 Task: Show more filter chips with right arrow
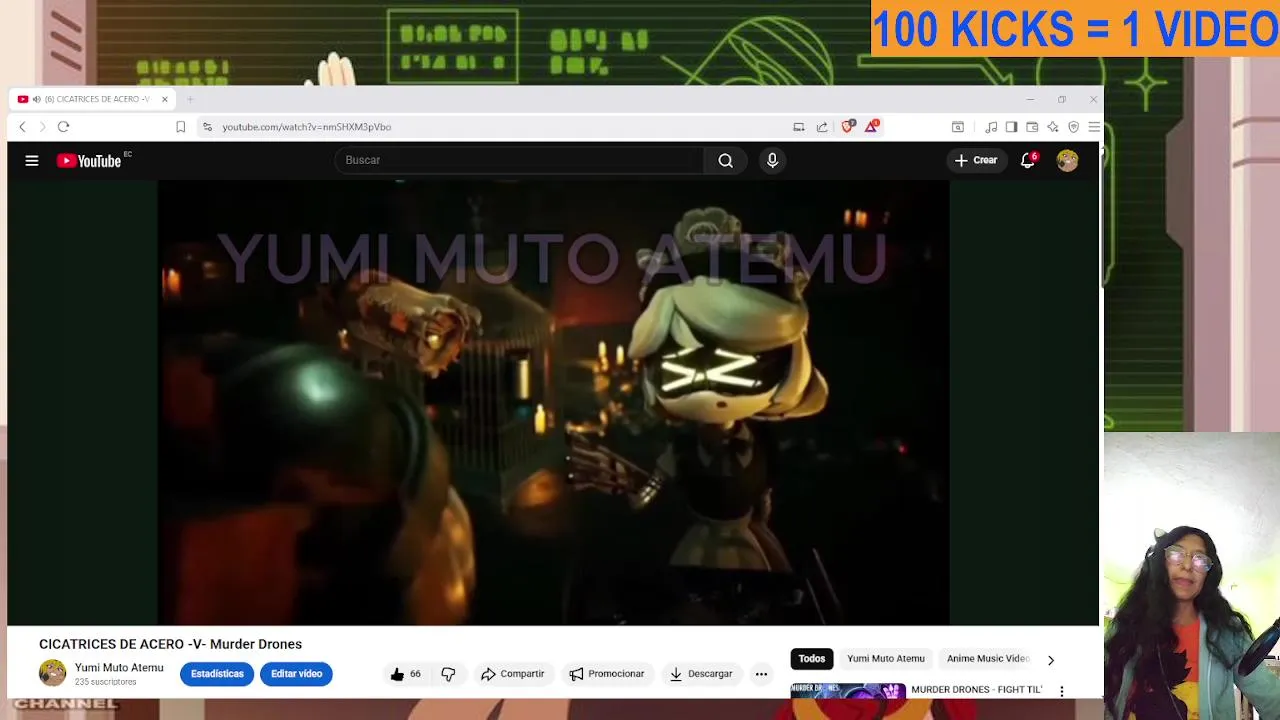(x=1050, y=660)
